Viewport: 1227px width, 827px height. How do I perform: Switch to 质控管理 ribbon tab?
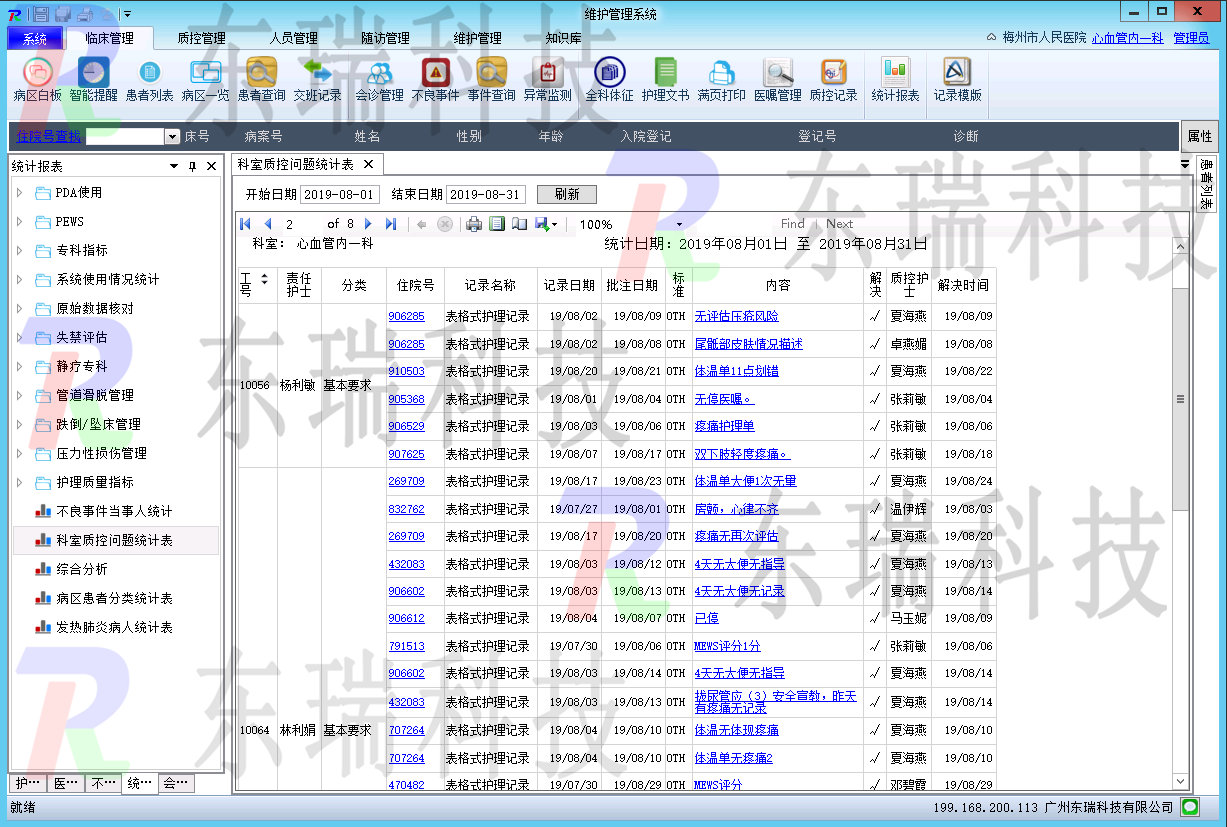click(201, 38)
